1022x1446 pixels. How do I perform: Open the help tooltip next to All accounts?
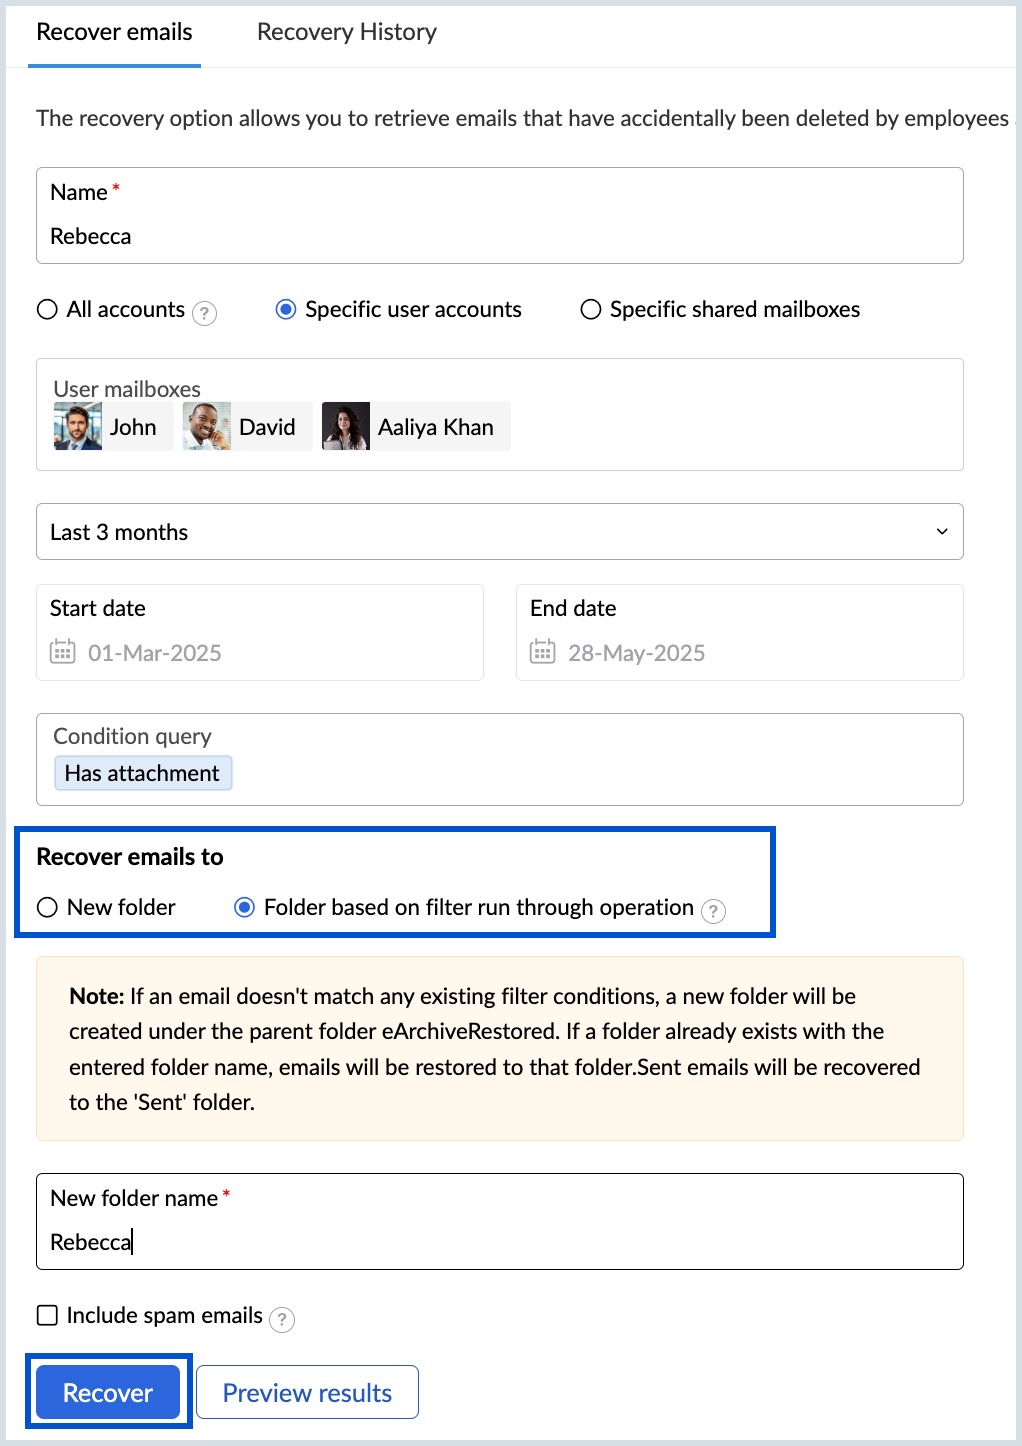pos(205,312)
